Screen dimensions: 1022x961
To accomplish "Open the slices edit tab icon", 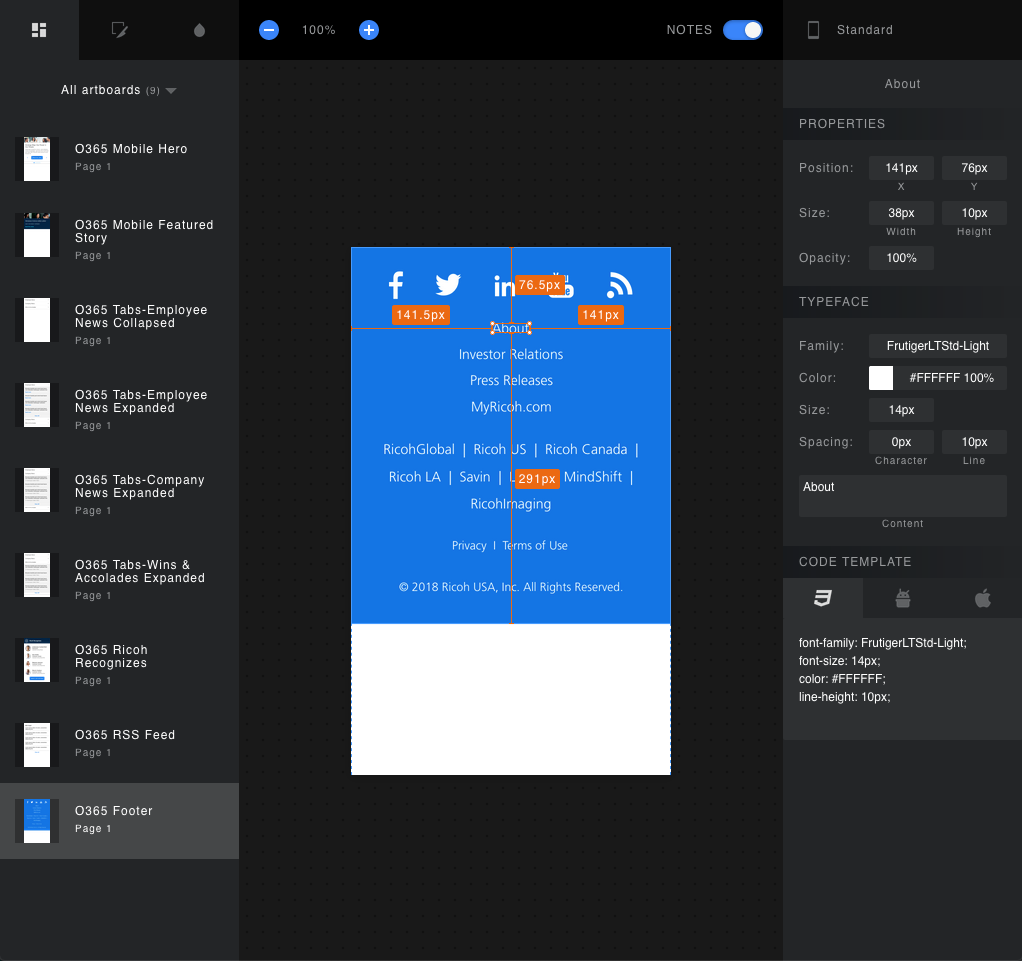I will 119,30.
